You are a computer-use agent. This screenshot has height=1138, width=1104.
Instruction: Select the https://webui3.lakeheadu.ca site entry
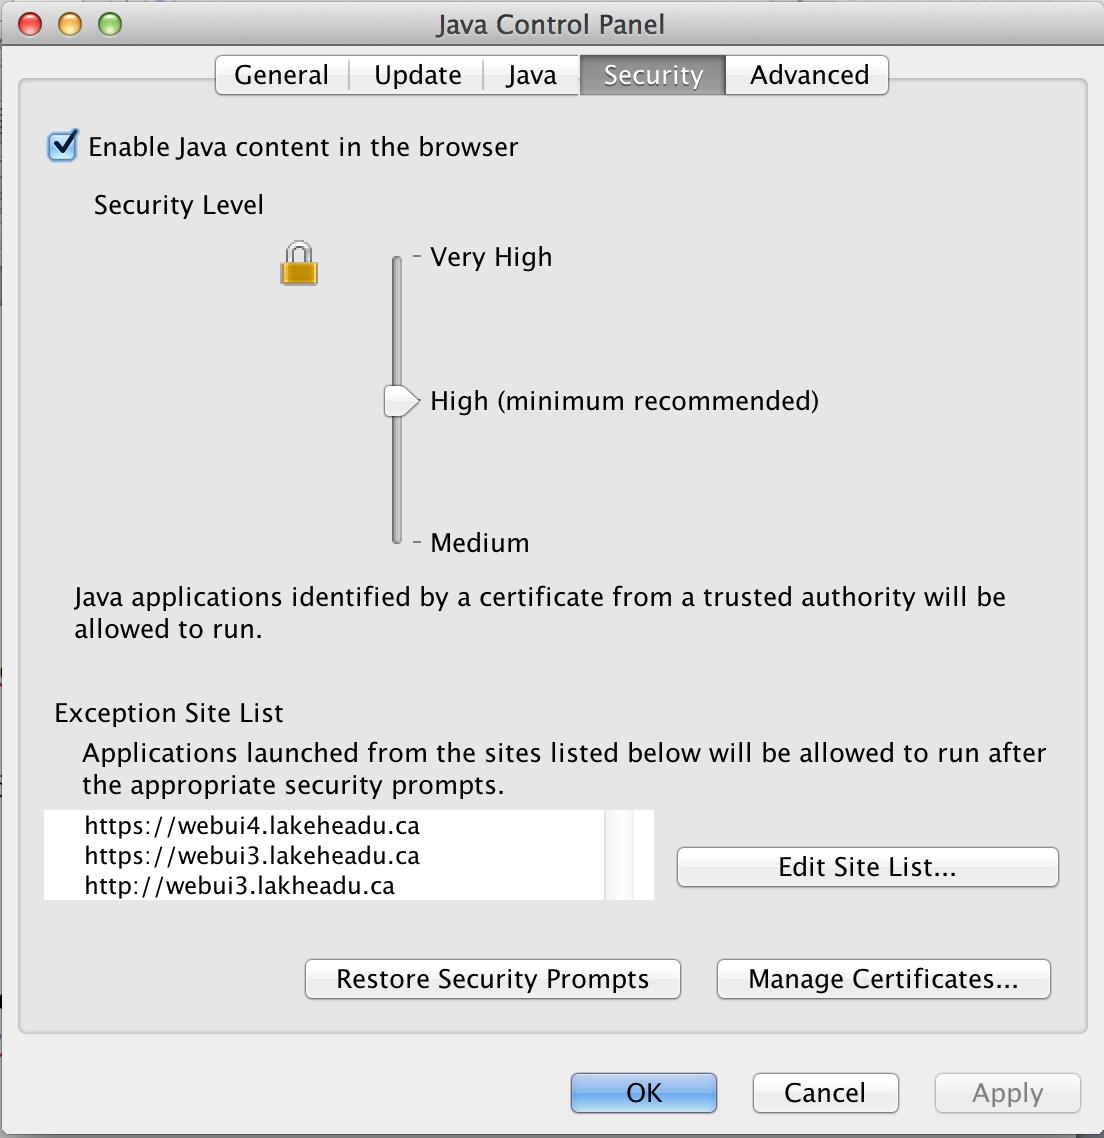pos(251,856)
